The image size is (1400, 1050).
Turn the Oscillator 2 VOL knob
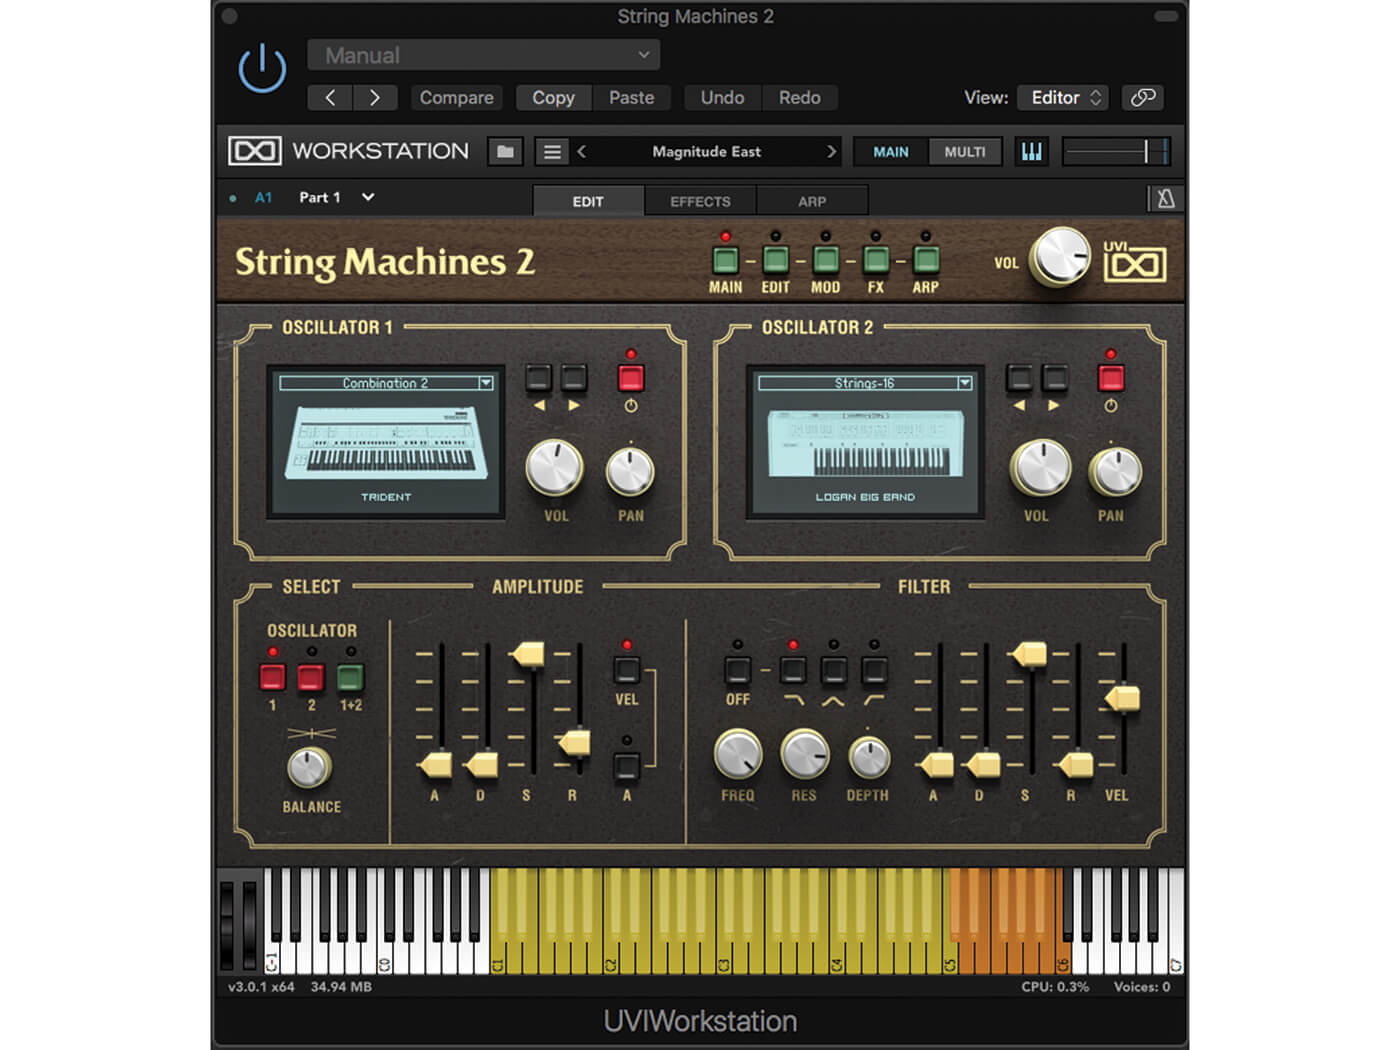click(x=1040, y=468)
